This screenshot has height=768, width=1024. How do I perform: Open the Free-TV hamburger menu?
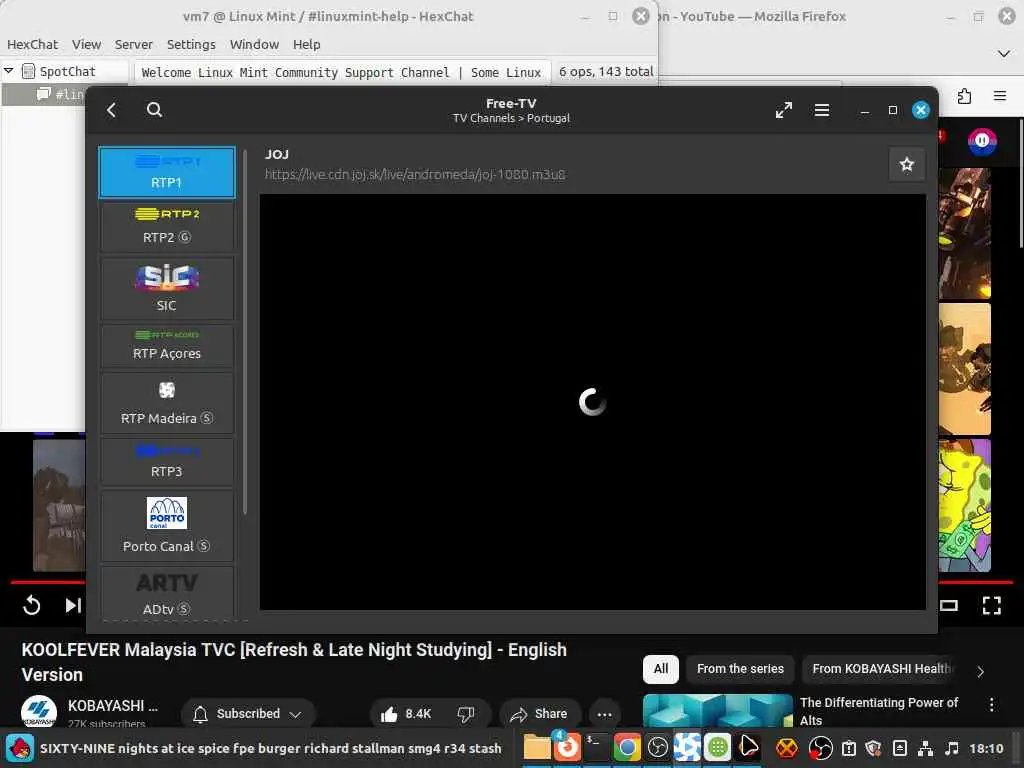click(x=822, y=110)
